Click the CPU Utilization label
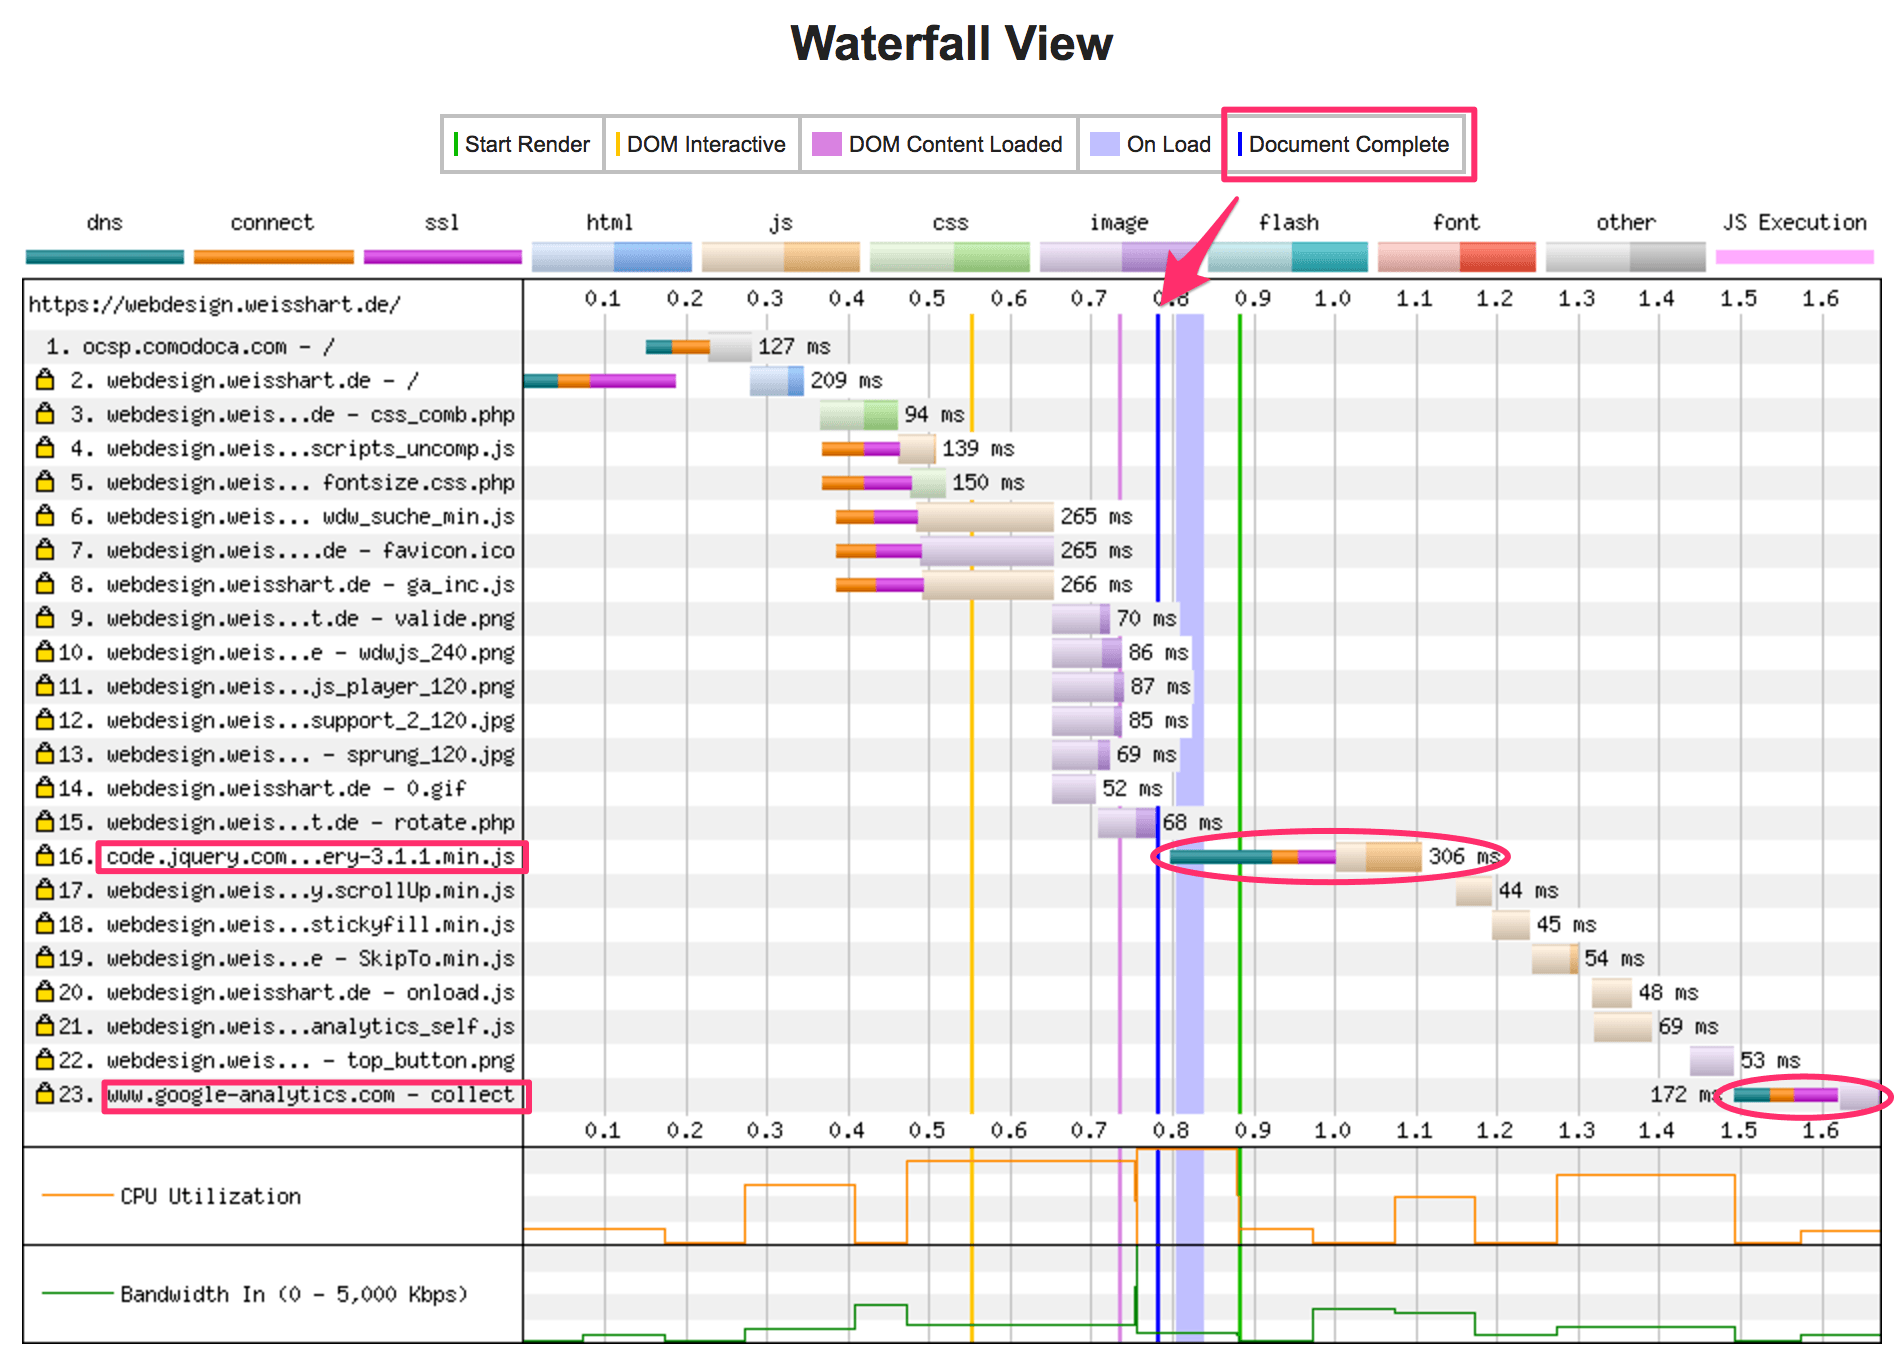The width and height of the screenshot is (1904, 1364). [x=210, y=1196]
